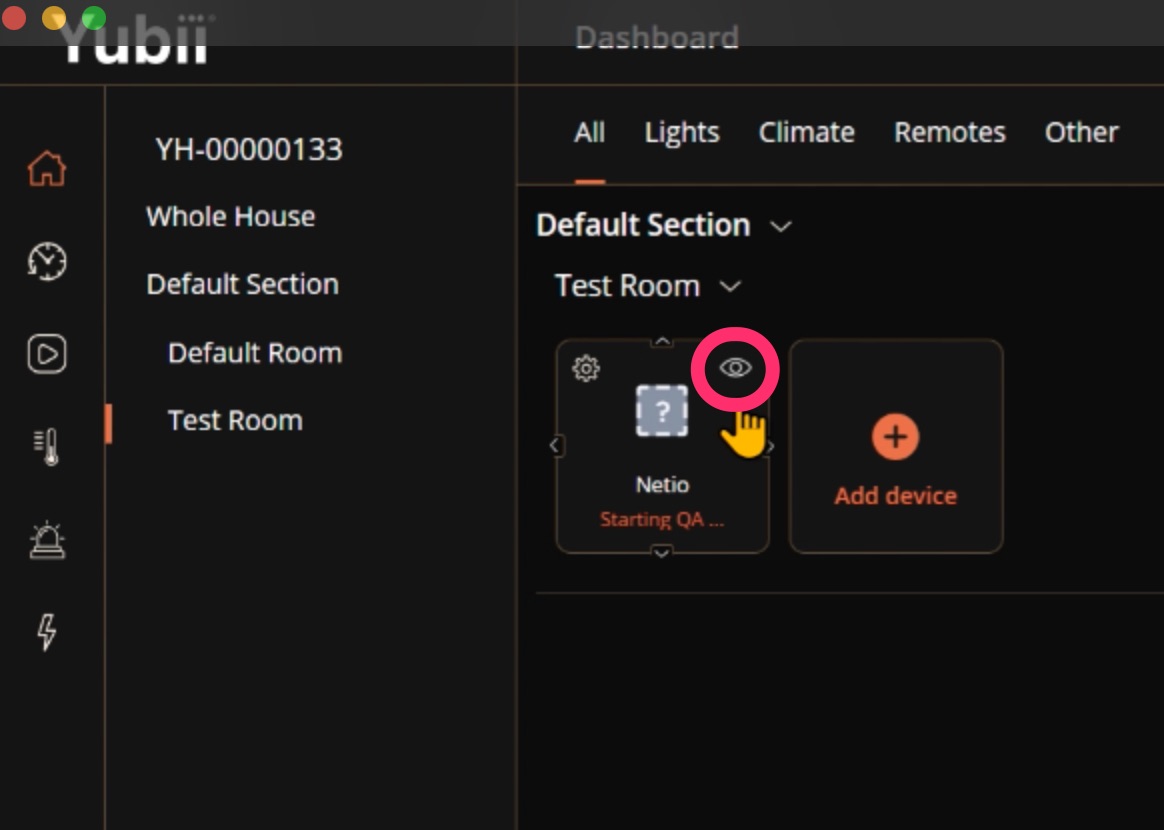Switch to the Other tab

(x=1081, y=132)
